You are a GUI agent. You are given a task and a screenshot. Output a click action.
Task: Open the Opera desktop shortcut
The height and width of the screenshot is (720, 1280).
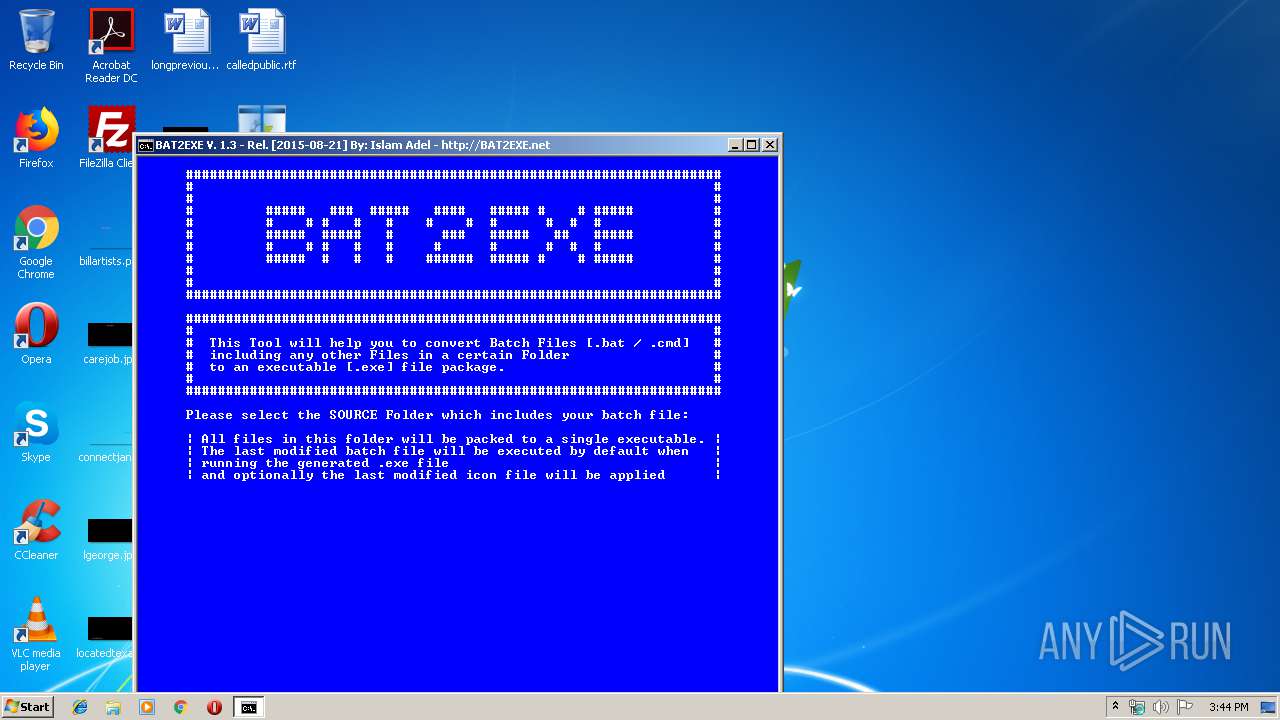coord(36,334)
